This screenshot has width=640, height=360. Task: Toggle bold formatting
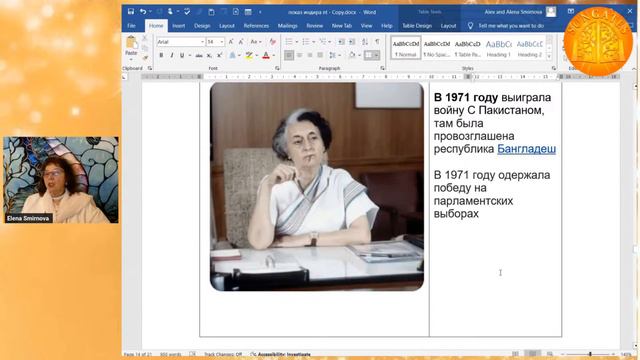(161, 55)
